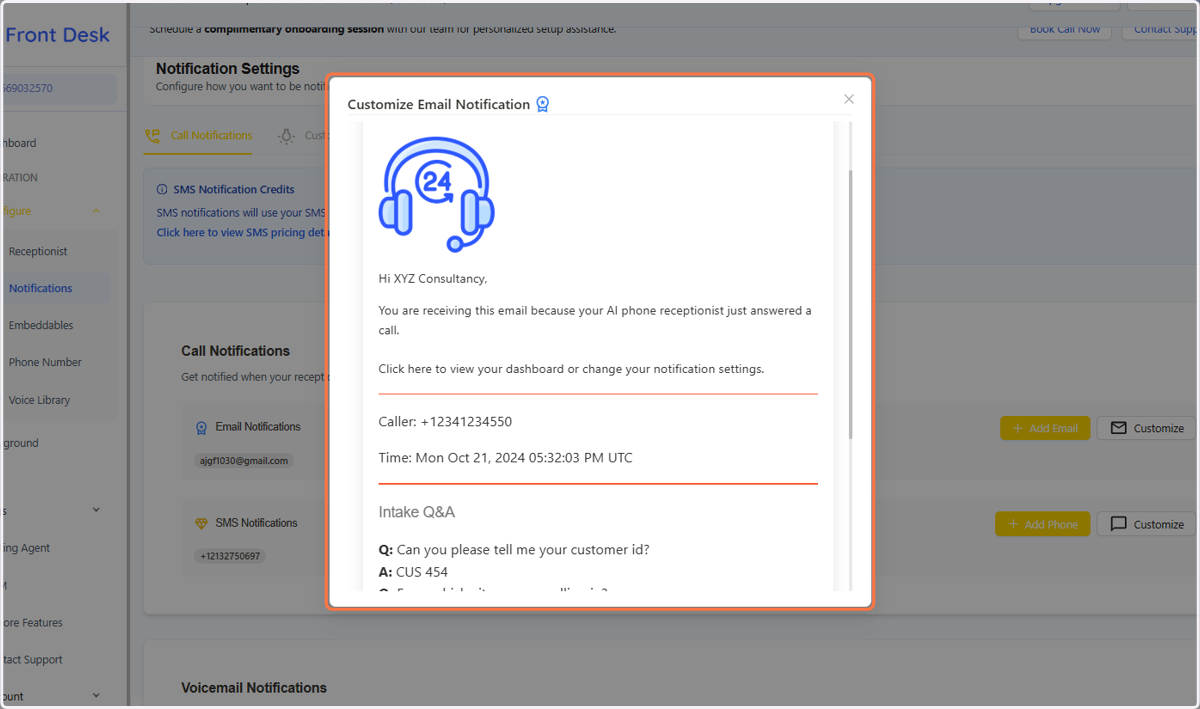1200x709 pixels.
Task: Open Playground in the sidebar
Action: 20,443
